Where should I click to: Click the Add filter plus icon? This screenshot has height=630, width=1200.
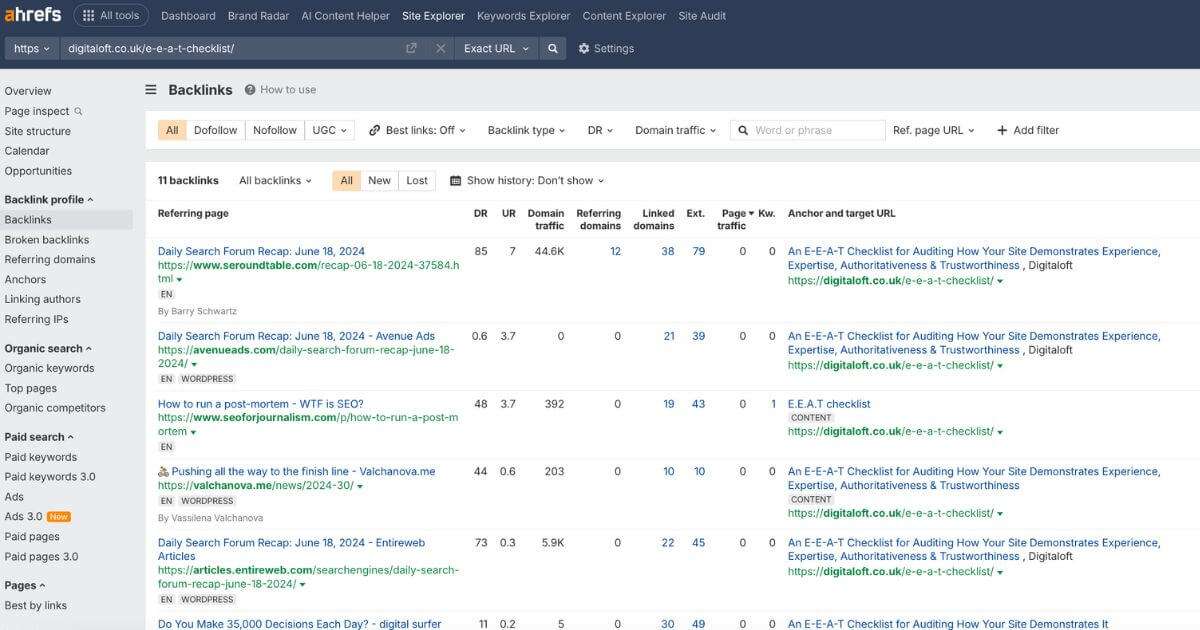1002,130
